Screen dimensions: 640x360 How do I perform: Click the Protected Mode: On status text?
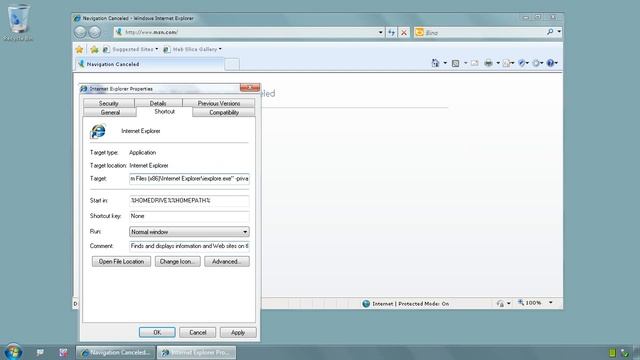click(424, 304)
